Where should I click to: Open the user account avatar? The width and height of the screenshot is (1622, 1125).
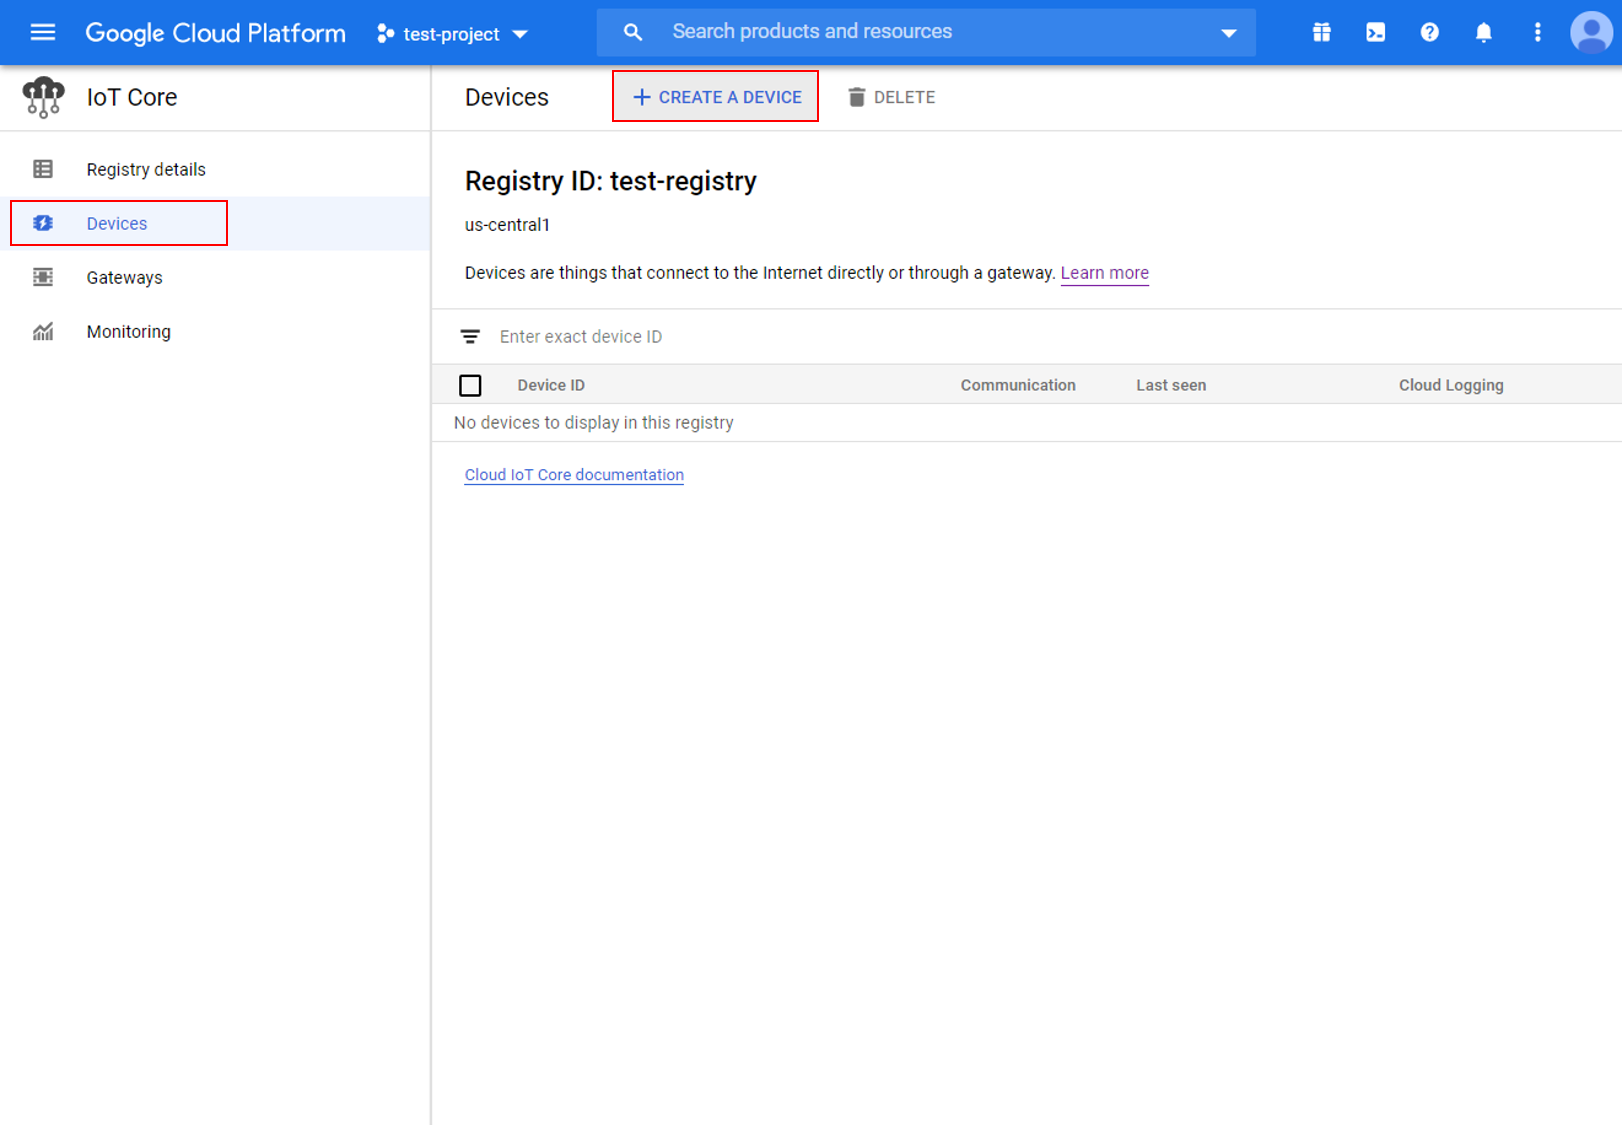pyautogui.click(x=1592, y=33)
